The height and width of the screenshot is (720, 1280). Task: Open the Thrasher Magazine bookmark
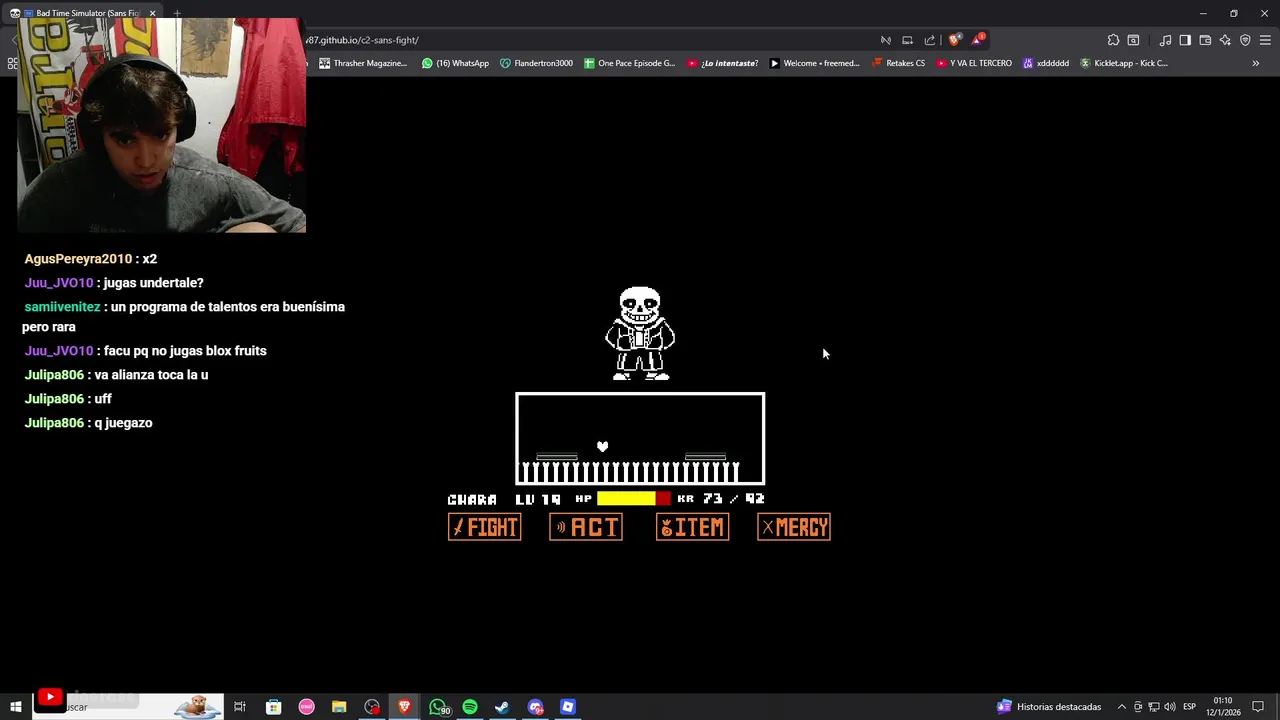click(x=363, y=63)
